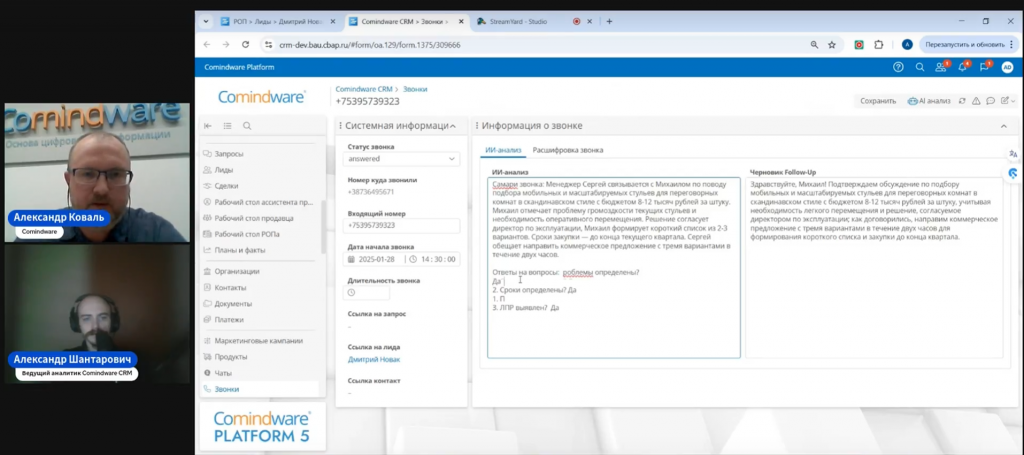Collapse the Информация о звонке panel
This screenshot has height=455, width=1024.
[1004, 126]
